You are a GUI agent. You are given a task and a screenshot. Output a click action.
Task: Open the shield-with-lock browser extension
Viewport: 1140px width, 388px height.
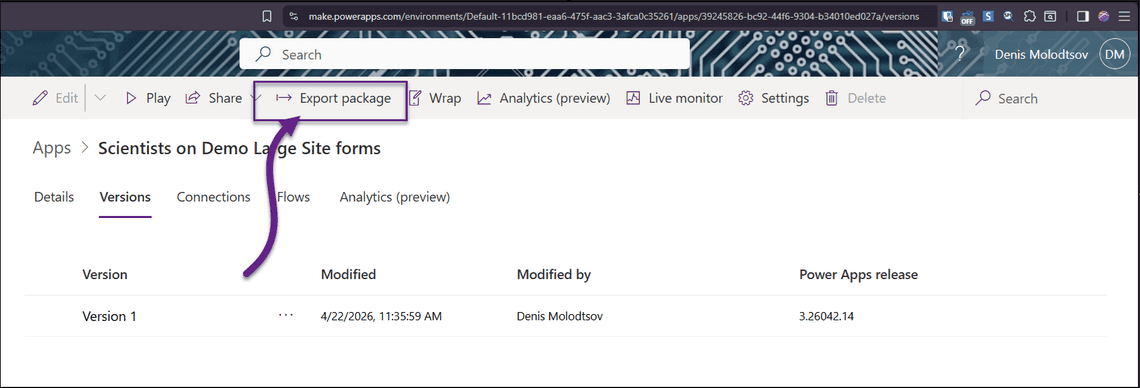[x=948, y=16]
